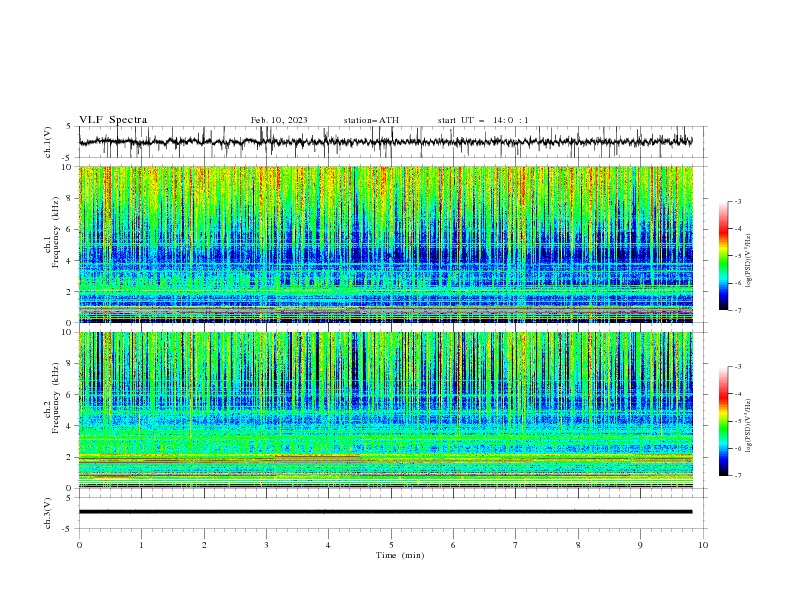Image resolution: width=792 pixels, height=612 pixels.
Task: Click the time axis tick "9"
Action: pos(640,545)
